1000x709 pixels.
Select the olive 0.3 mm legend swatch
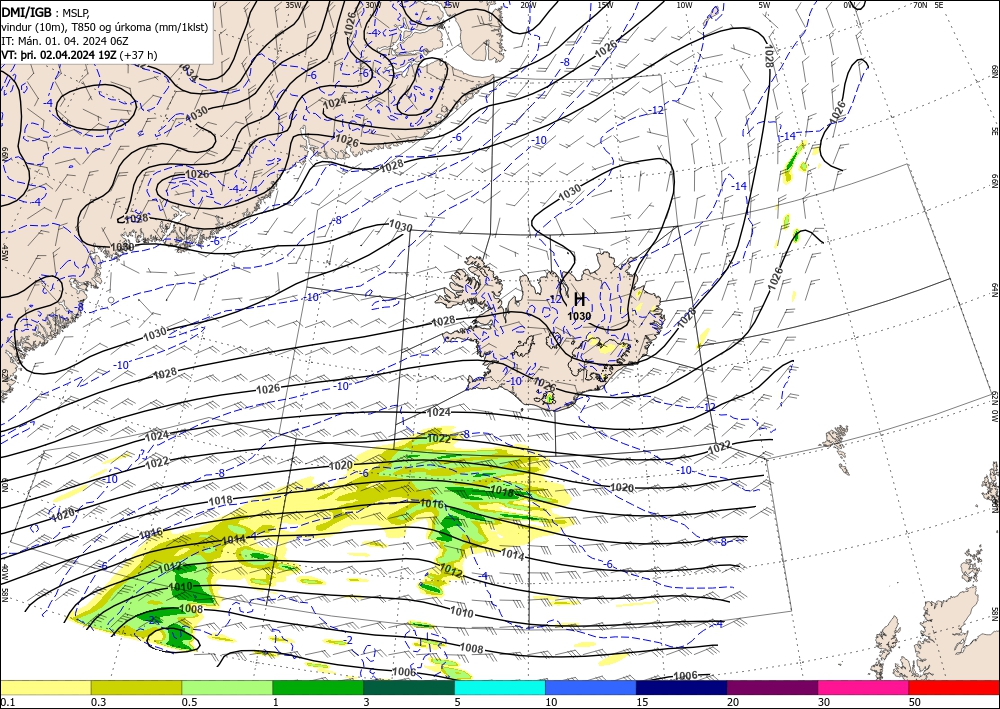(136, 688)
